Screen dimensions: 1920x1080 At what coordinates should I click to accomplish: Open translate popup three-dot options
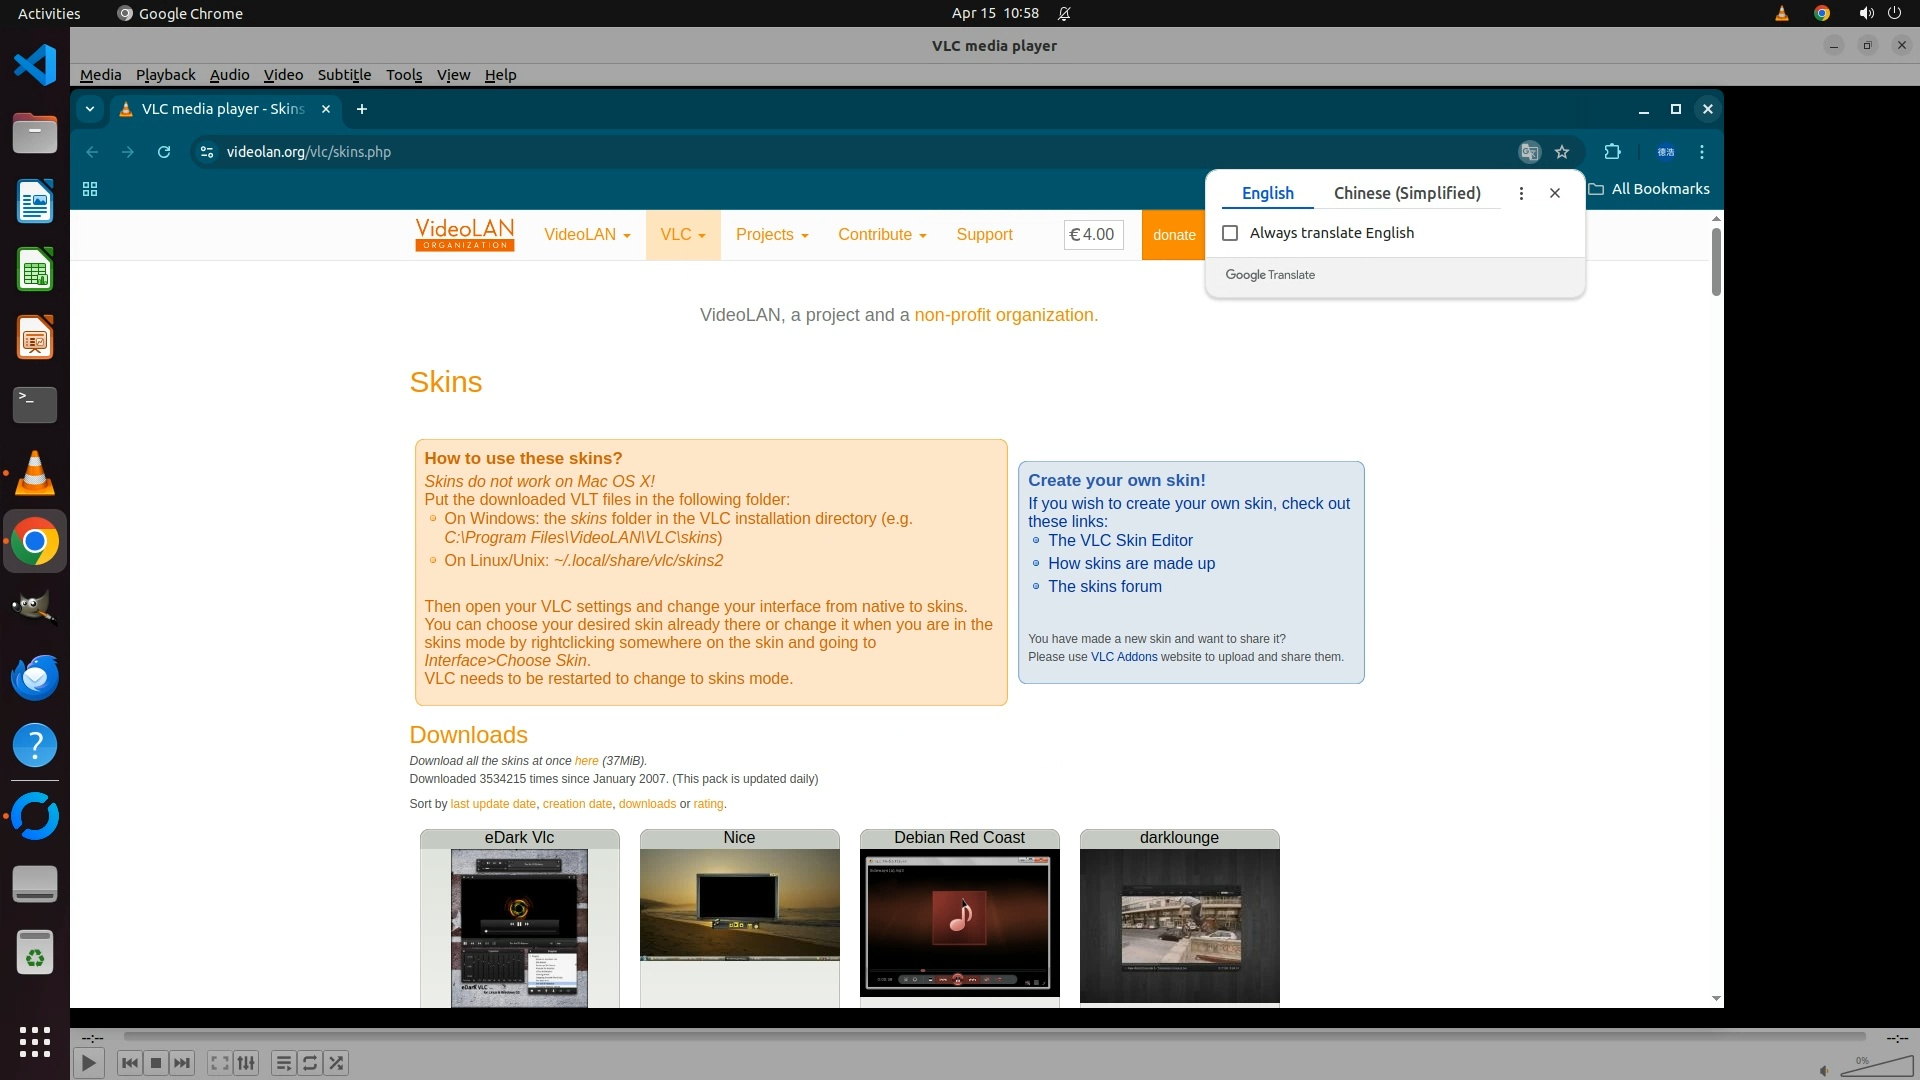click(x=1521, y=193)
